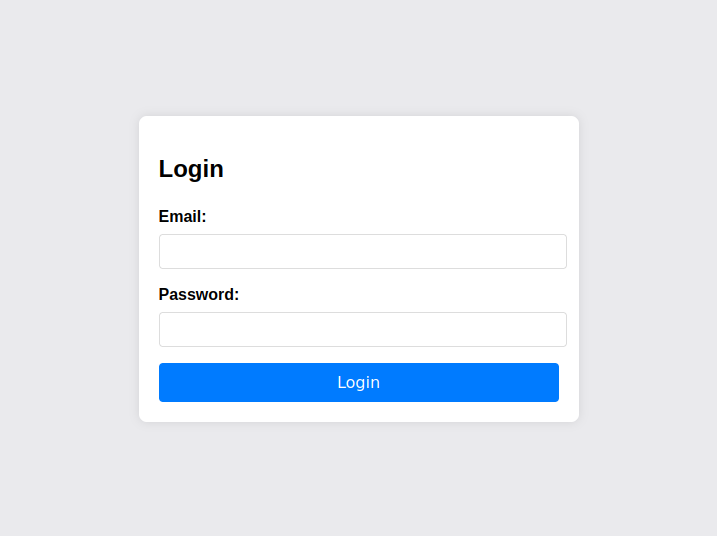Click the Login heading text

point(191,169)
